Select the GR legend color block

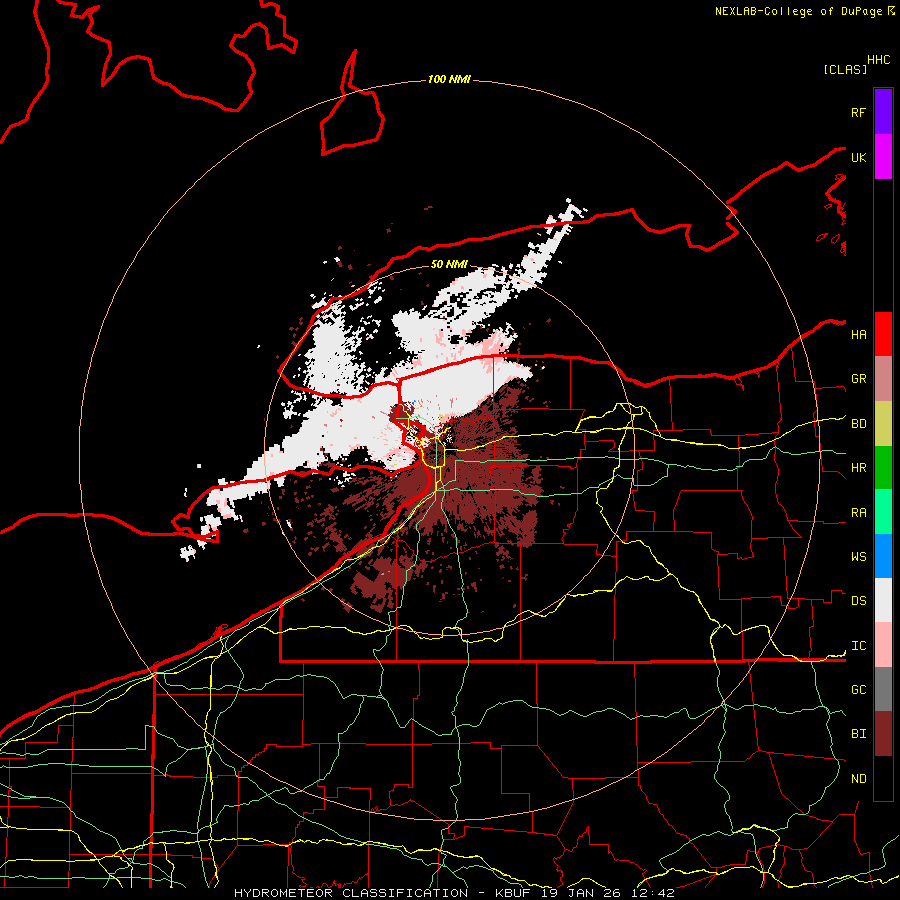[x=883, y=379]
